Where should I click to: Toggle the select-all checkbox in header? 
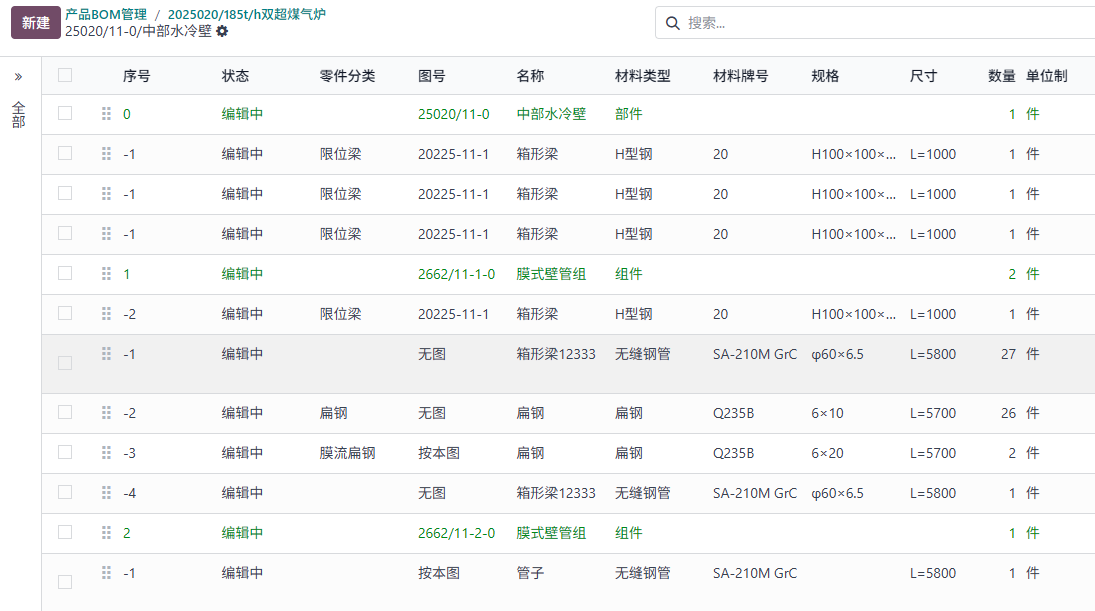[x=65, y=75]
